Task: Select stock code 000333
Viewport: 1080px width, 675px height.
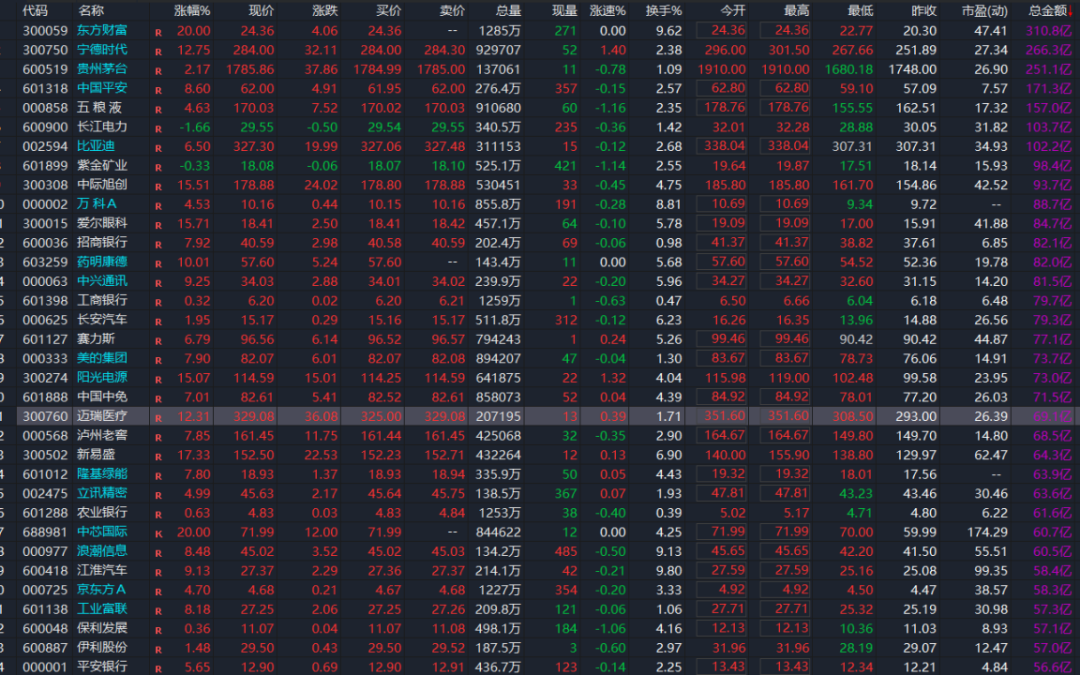Action: 45,358
